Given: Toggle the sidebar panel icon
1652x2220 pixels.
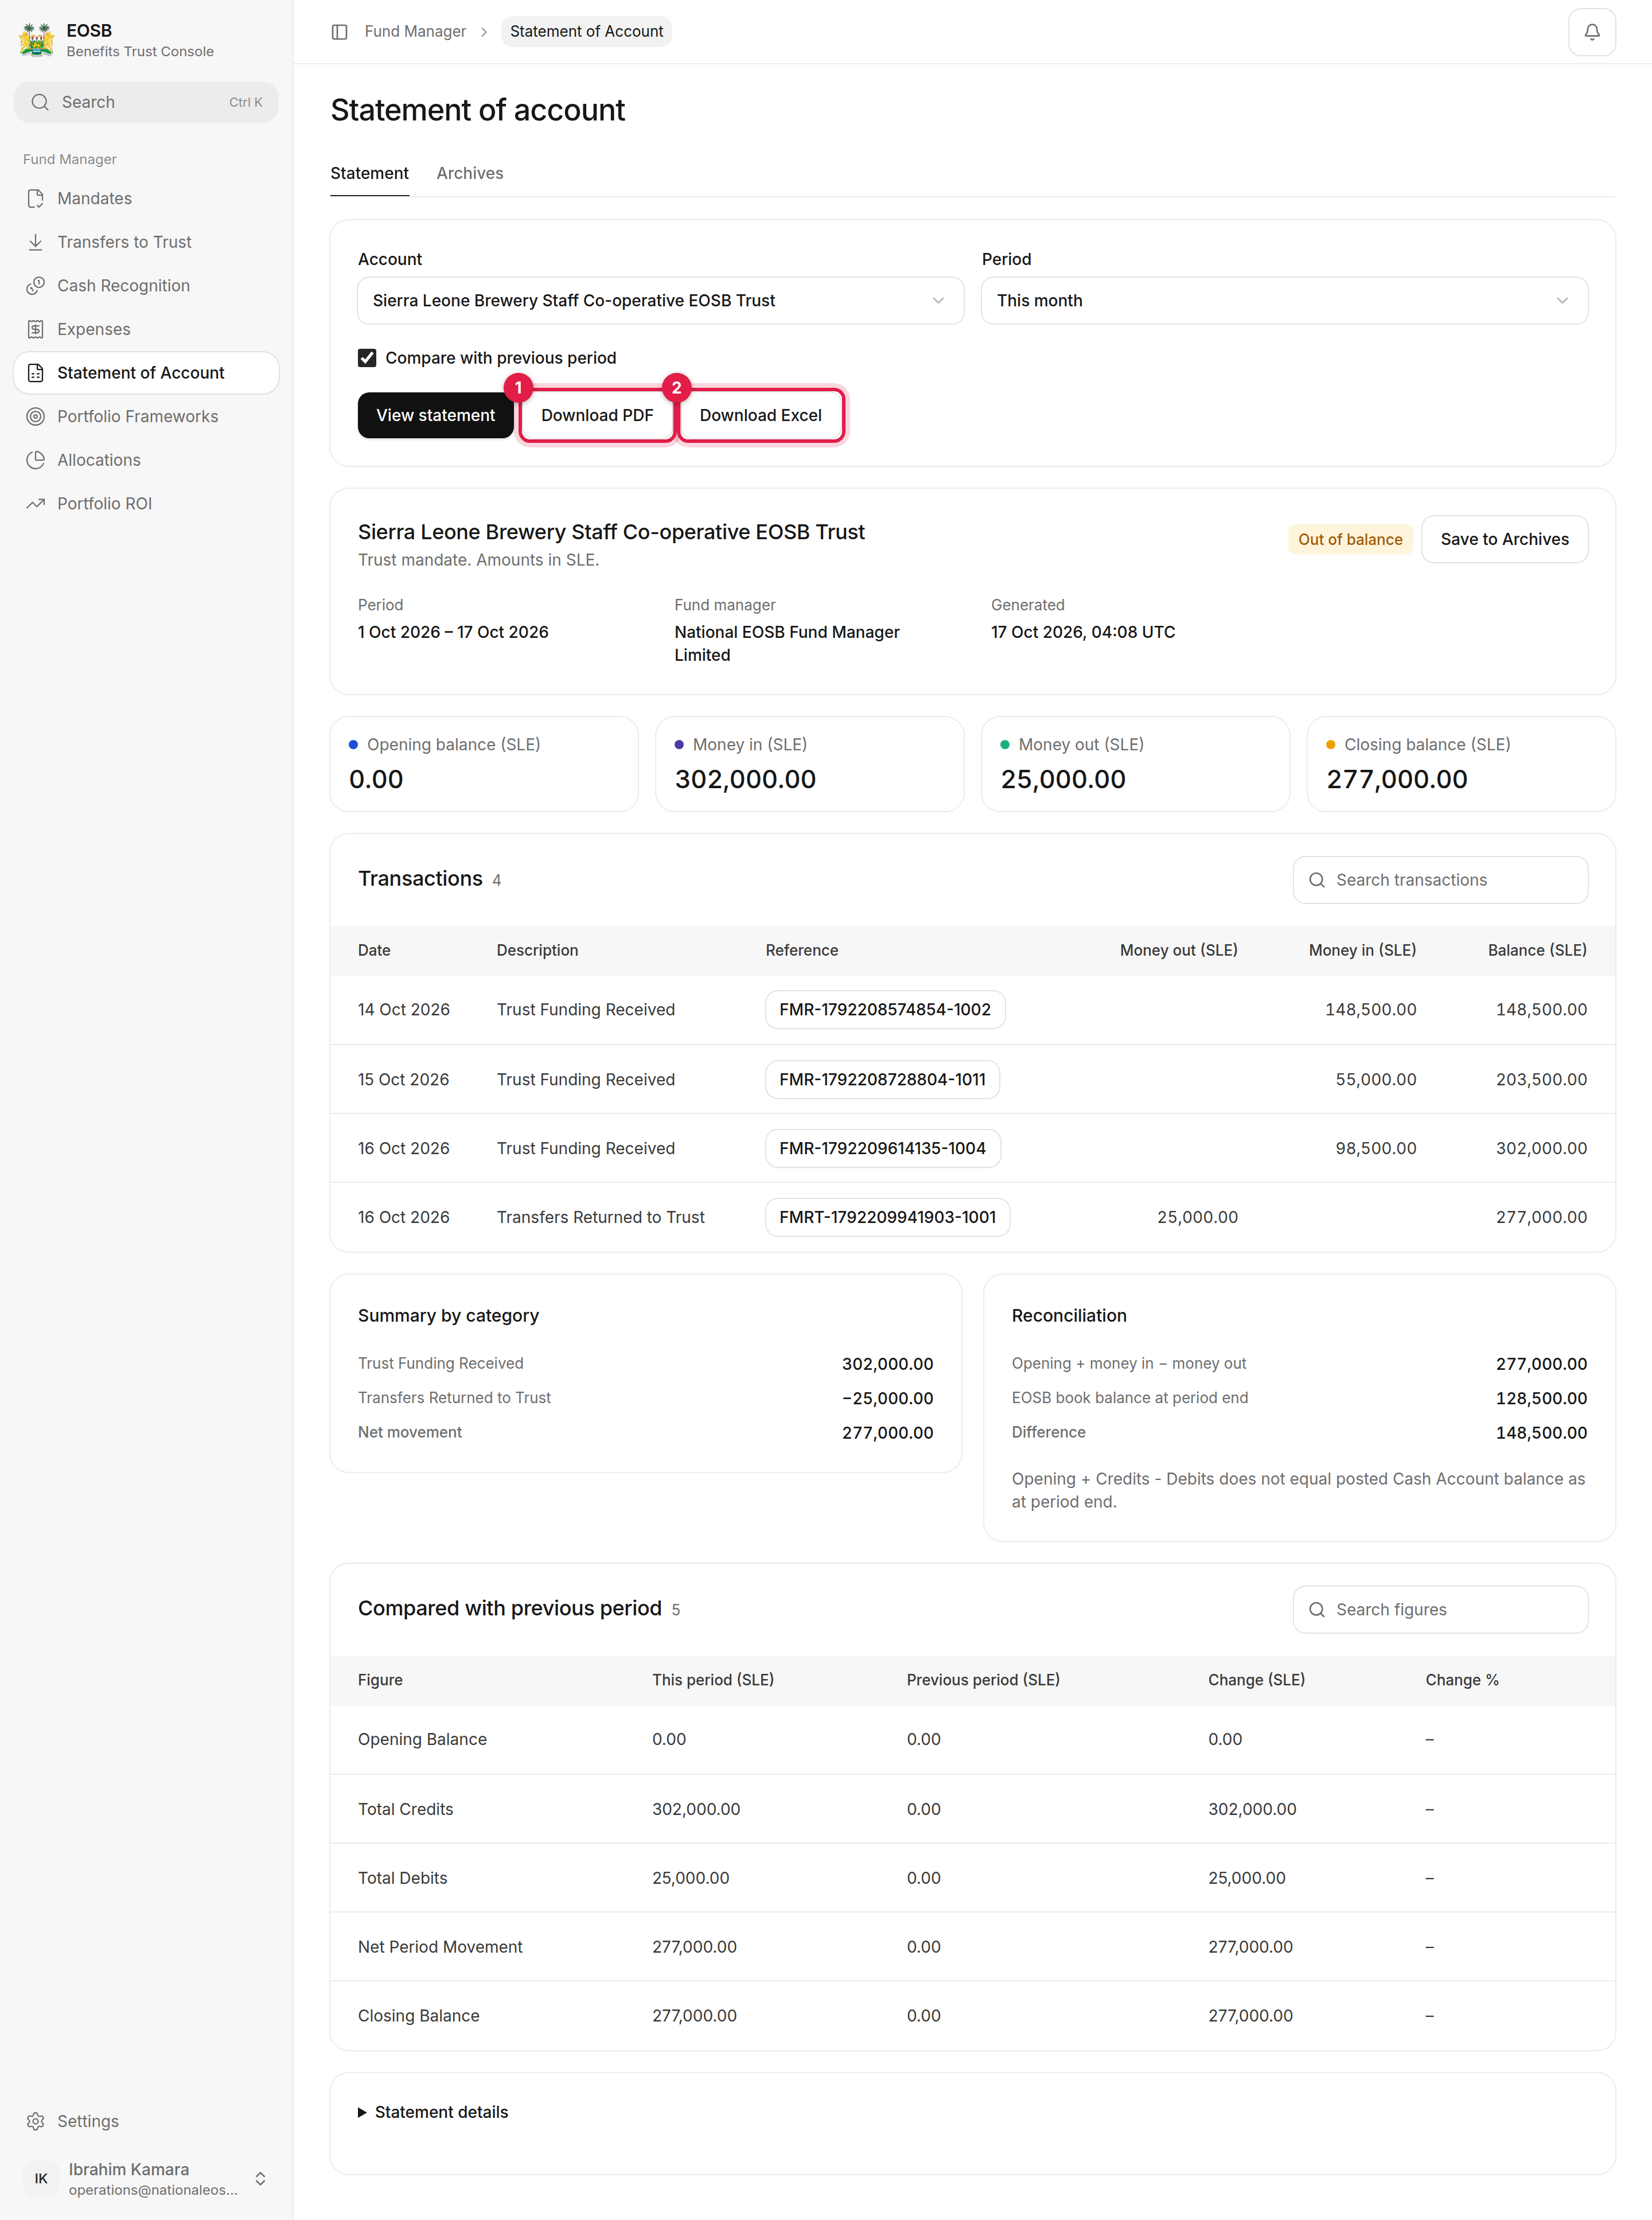Looking at the screenshot, I should click(x=339, y=32).
